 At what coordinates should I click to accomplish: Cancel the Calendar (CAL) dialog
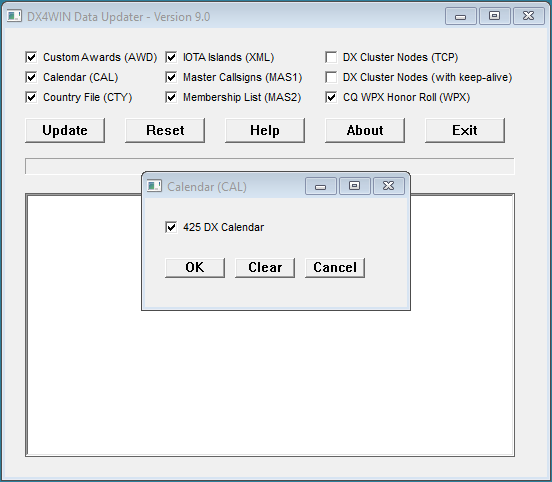[x=335, y=268]
